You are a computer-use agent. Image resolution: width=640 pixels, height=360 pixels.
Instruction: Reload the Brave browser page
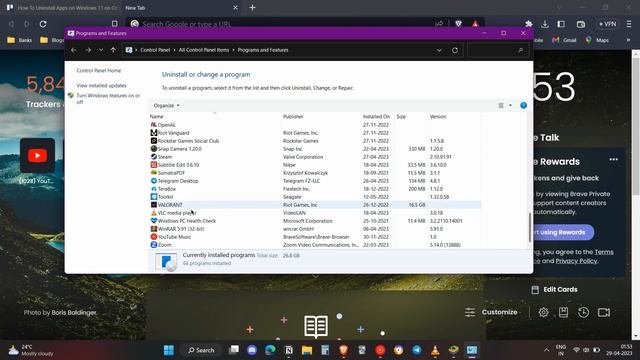pos(43,24)
